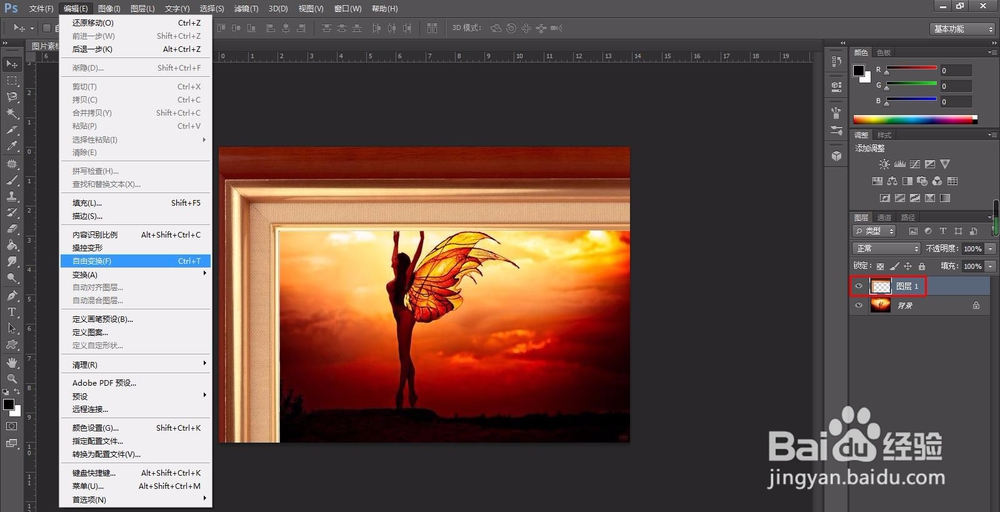Select the Magic Wand tool

click(11, 113)
